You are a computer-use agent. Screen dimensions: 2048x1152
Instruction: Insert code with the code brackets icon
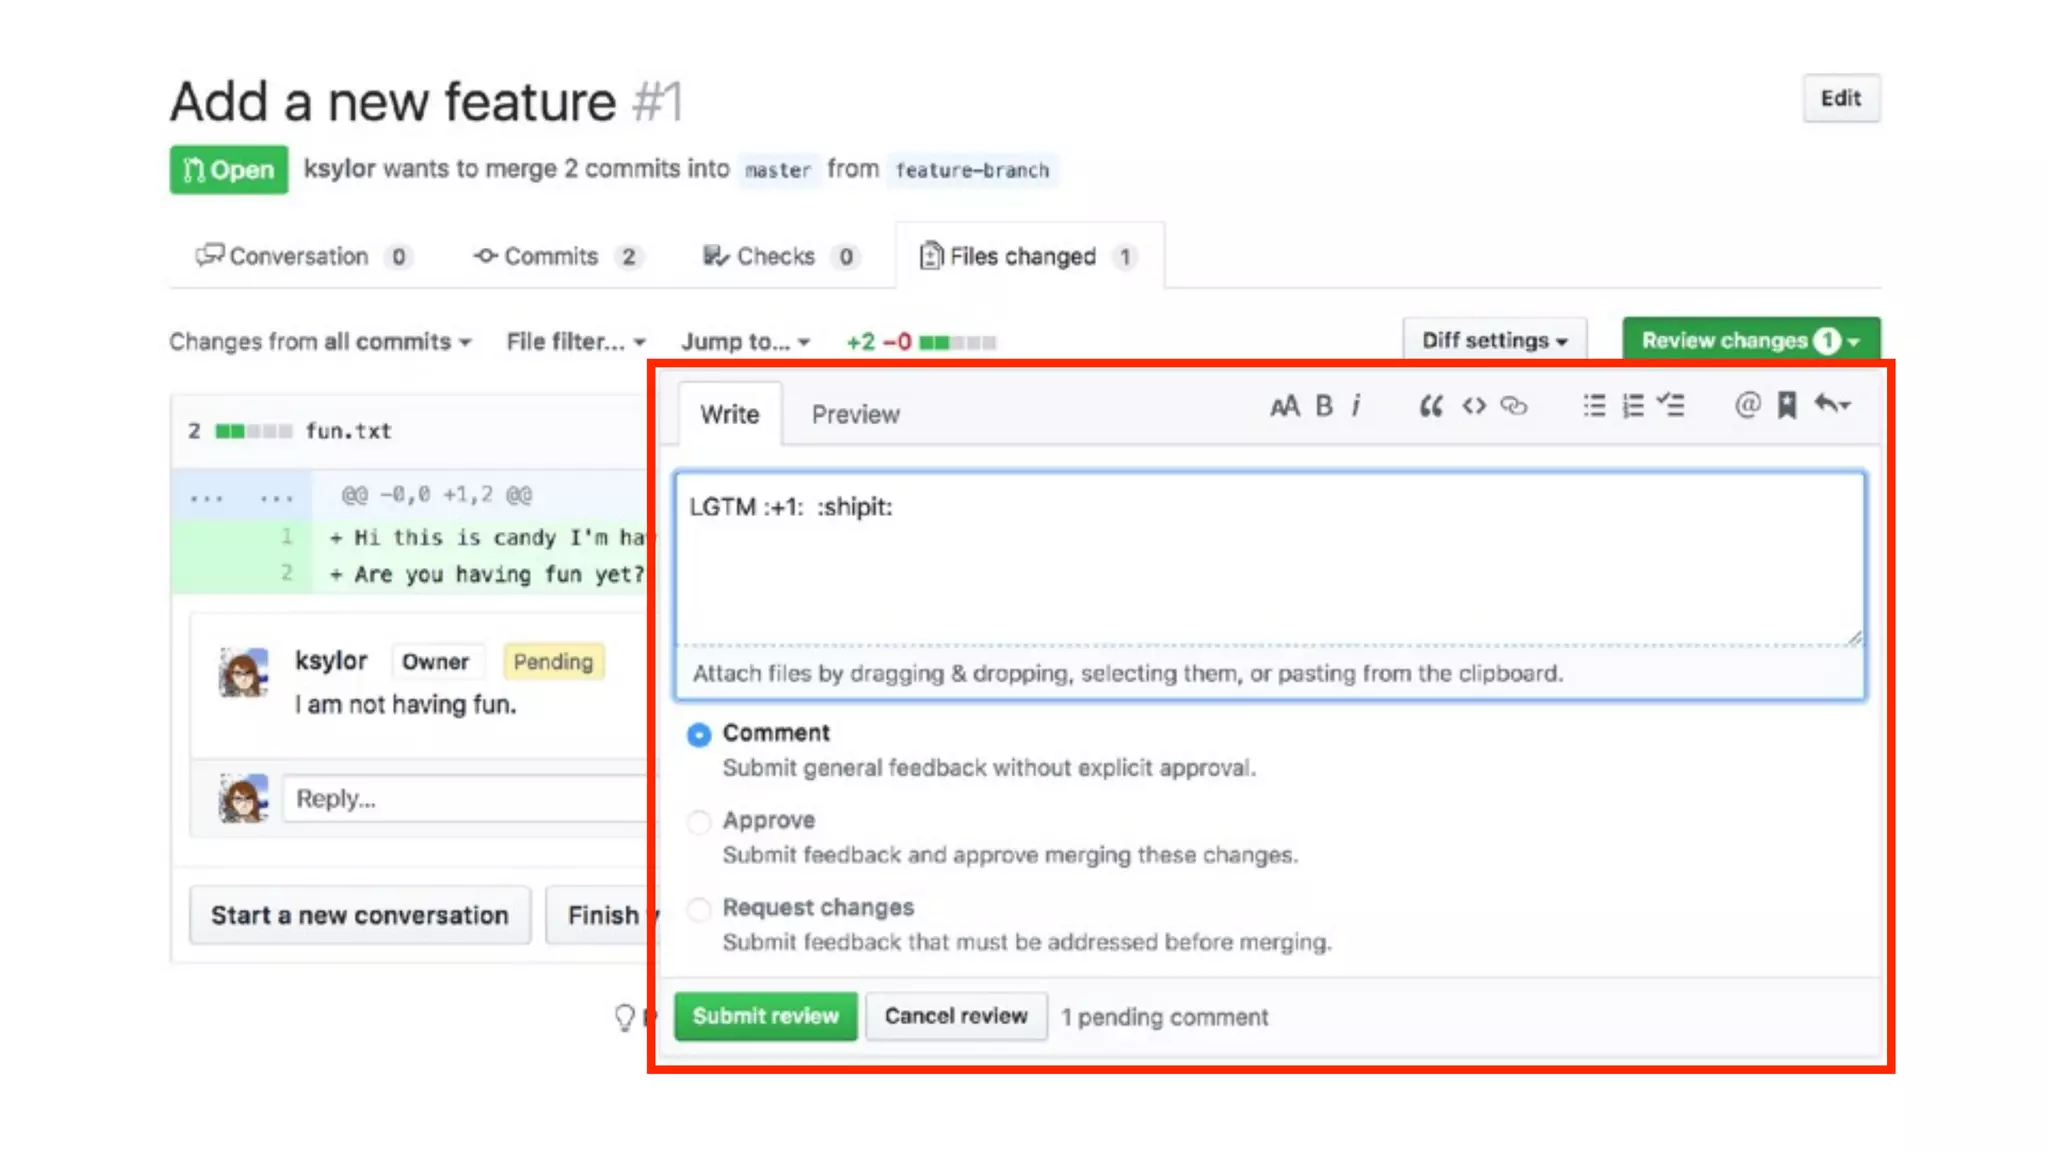coord(1473,406)
